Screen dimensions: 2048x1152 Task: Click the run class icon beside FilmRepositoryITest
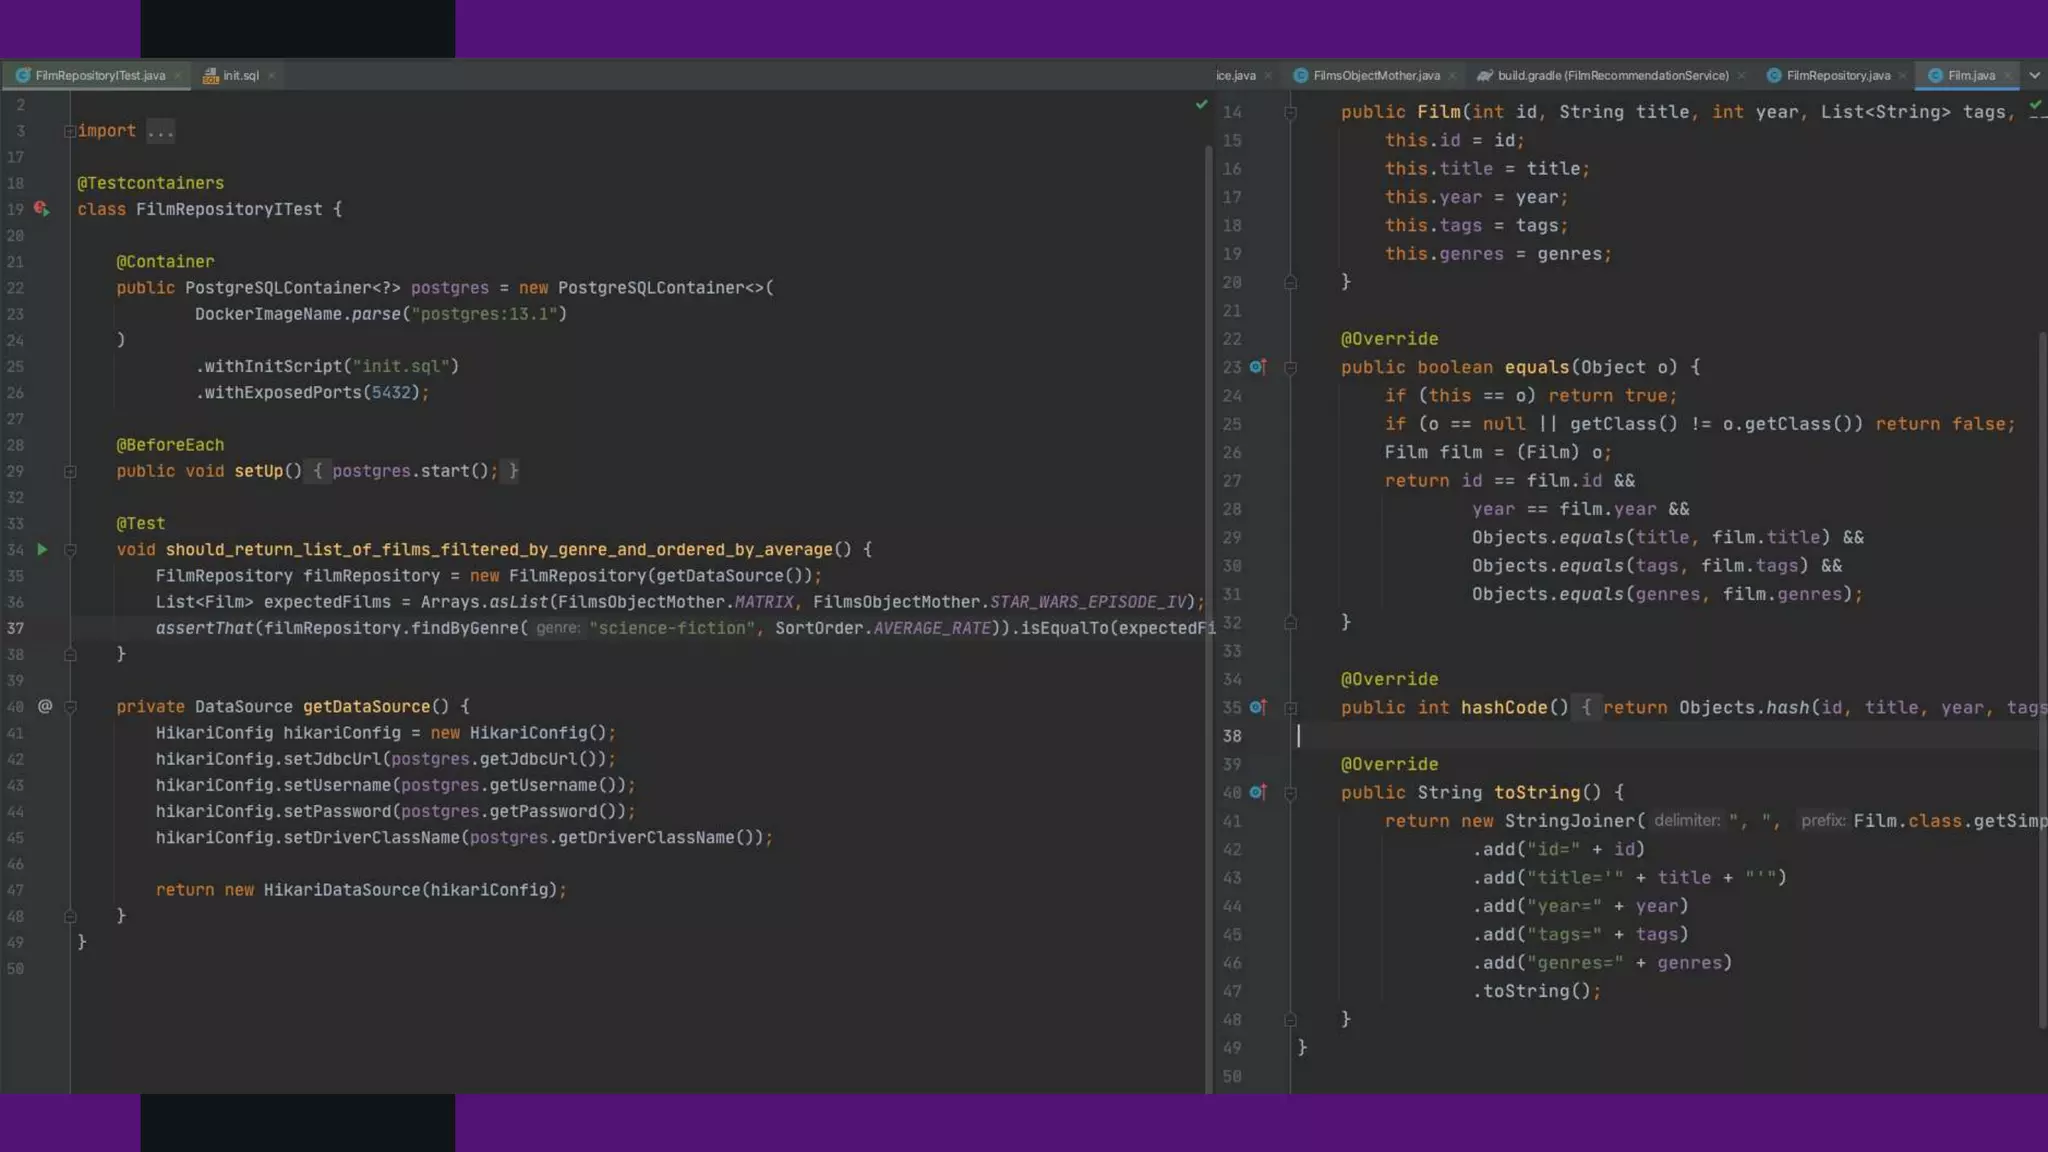pos(41,209)
